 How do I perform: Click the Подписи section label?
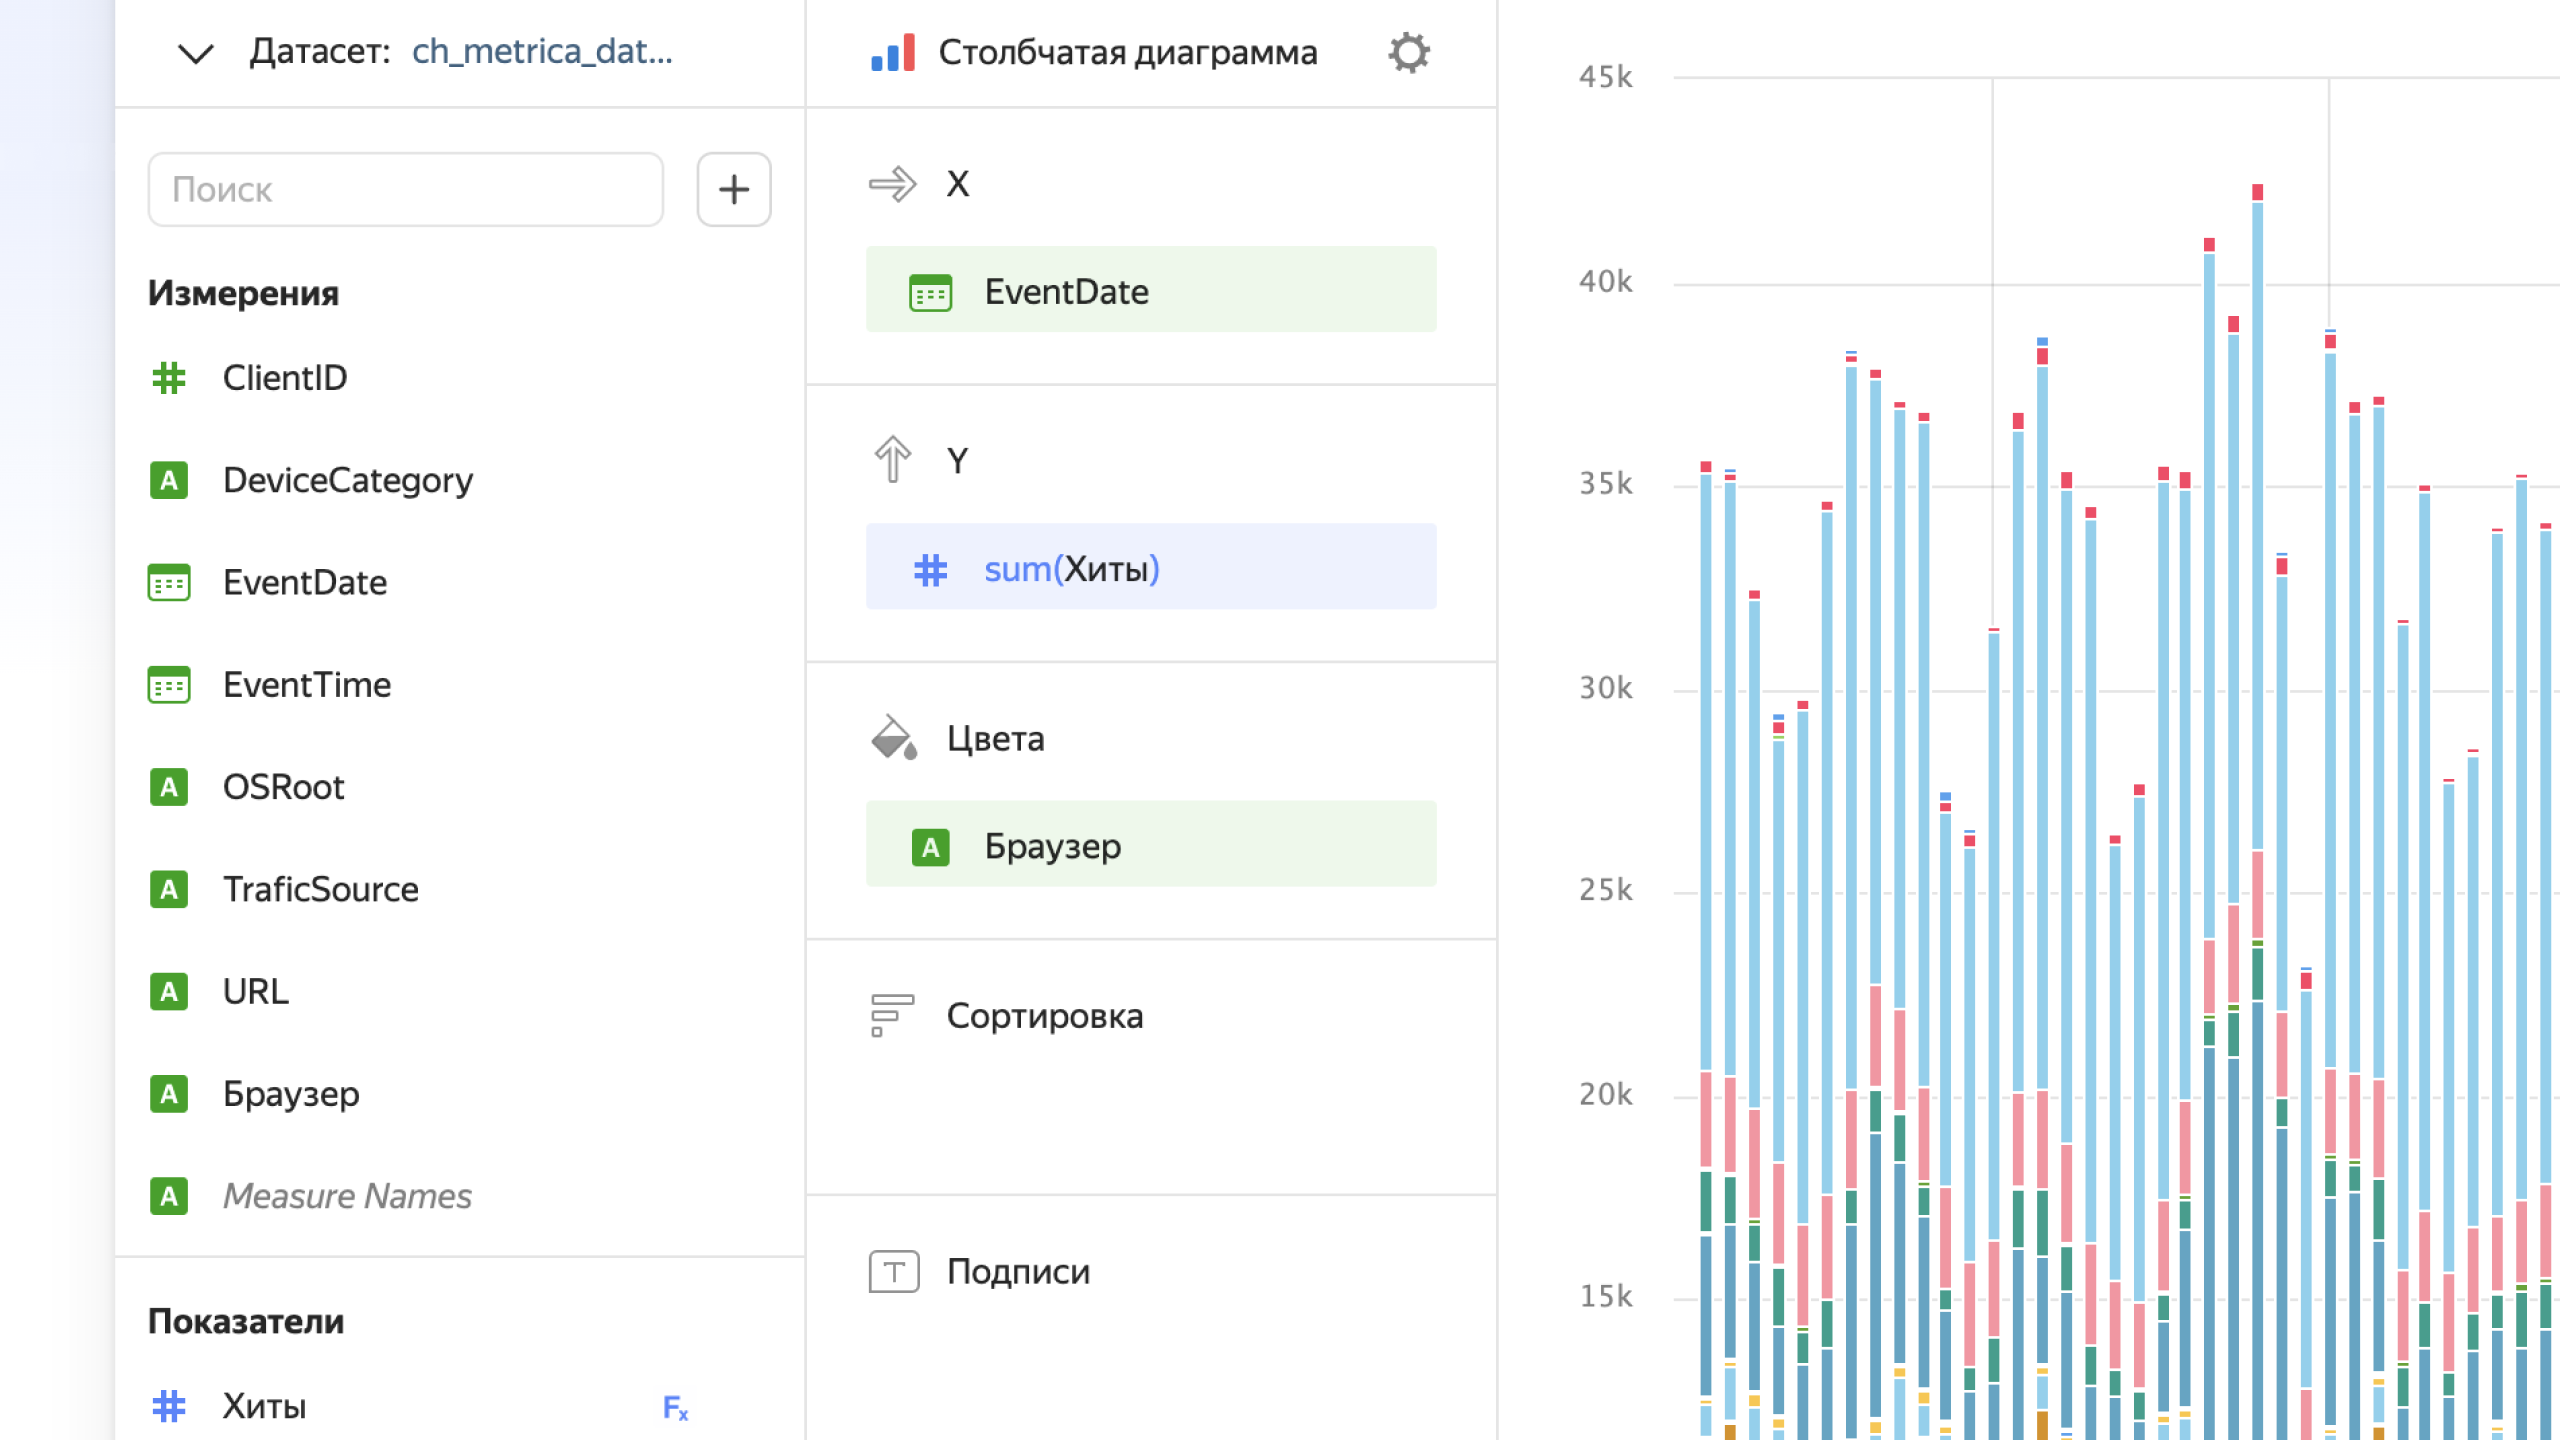(x=1018, y=1272)
